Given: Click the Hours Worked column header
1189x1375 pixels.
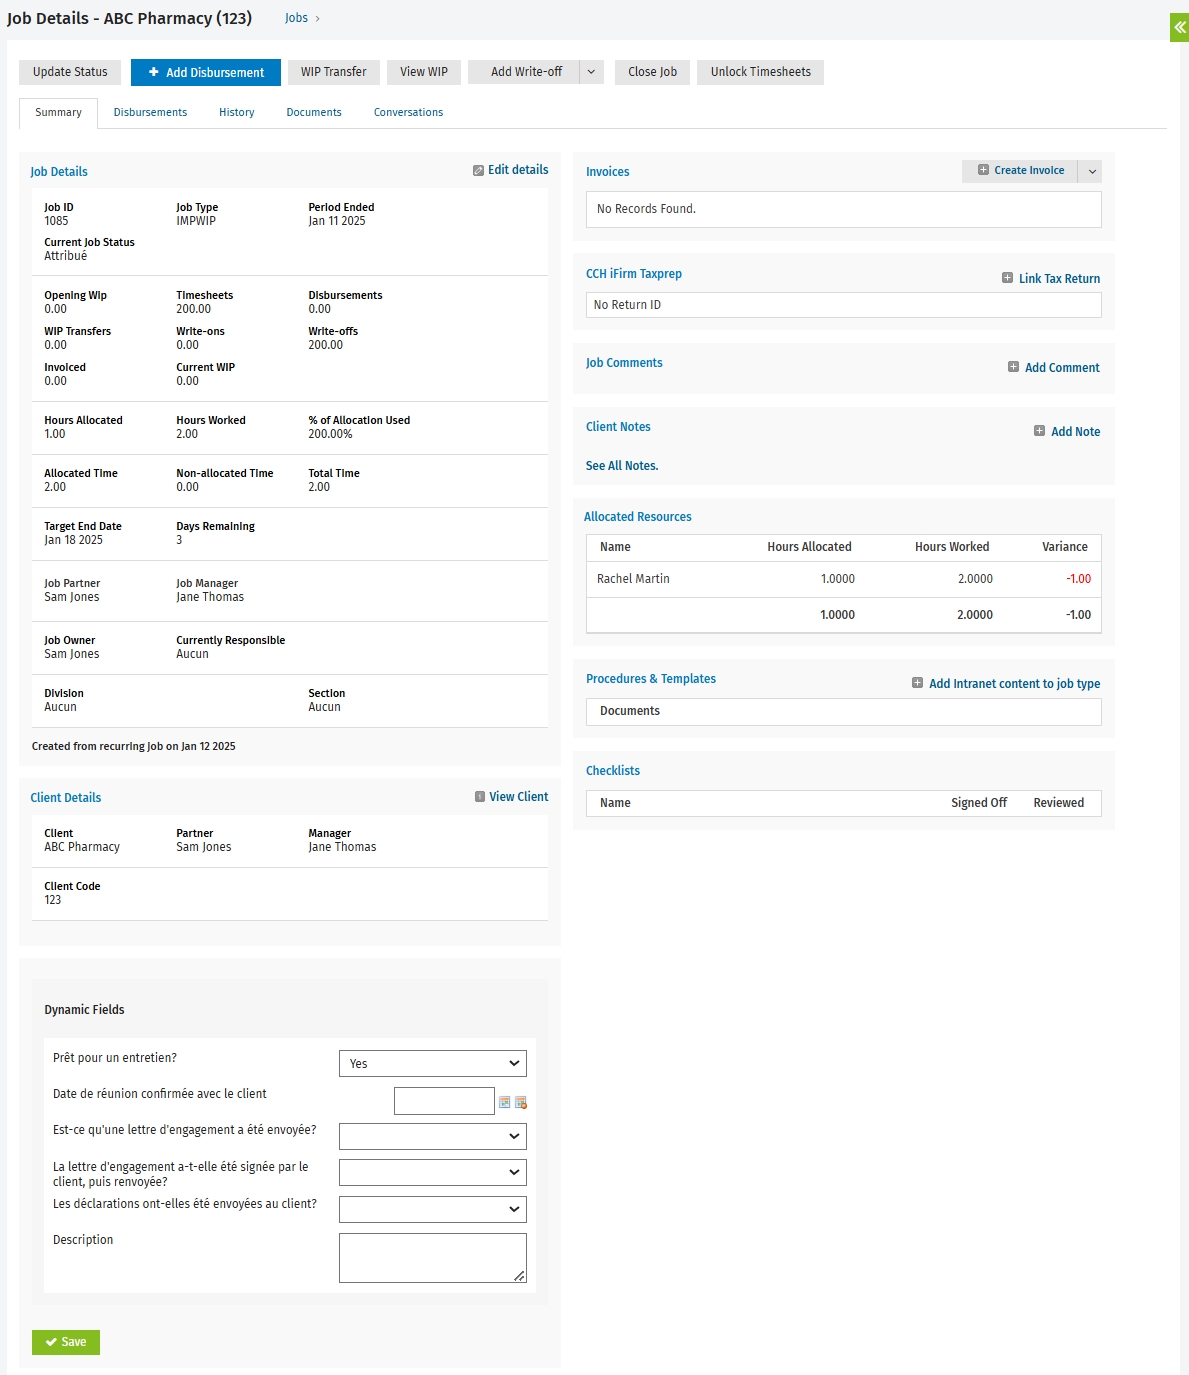Looking at the screenshot, I should tap(952, 547).
